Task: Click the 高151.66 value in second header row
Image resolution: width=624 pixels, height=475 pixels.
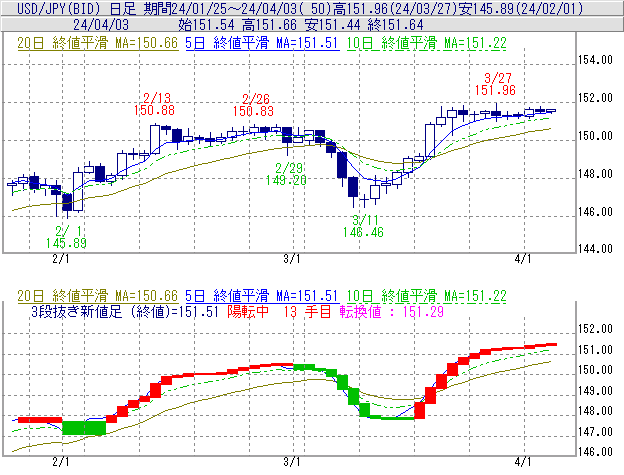Action: [x=269, y=25]
